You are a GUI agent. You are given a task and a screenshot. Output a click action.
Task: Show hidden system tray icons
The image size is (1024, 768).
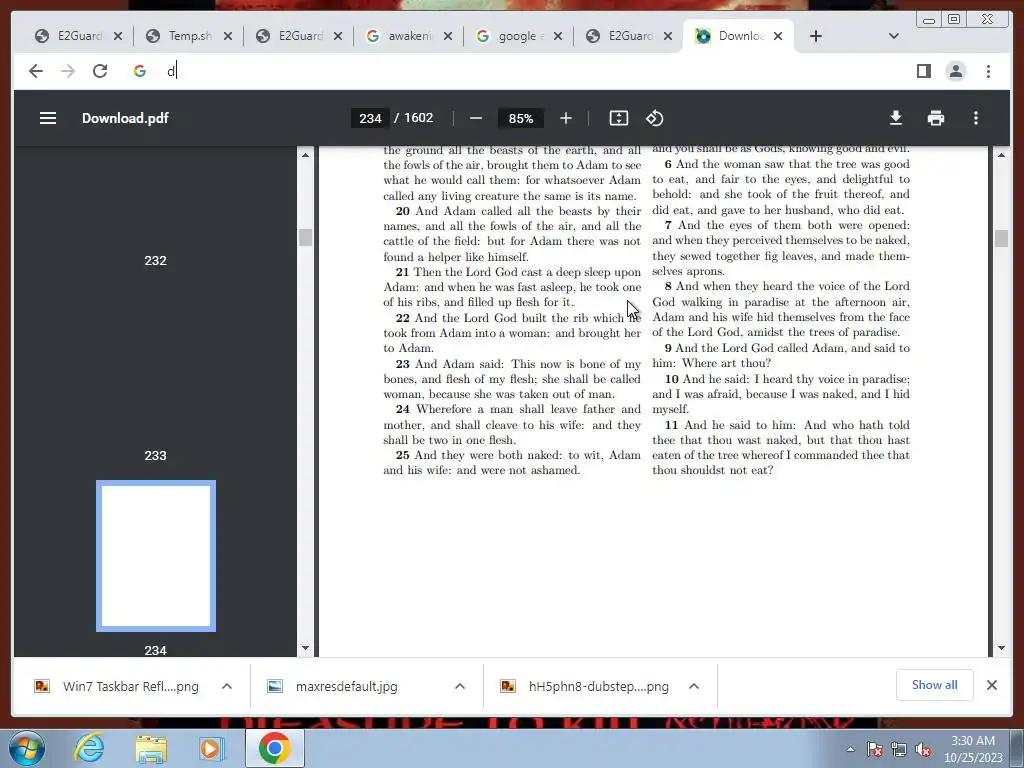point(850,749)
